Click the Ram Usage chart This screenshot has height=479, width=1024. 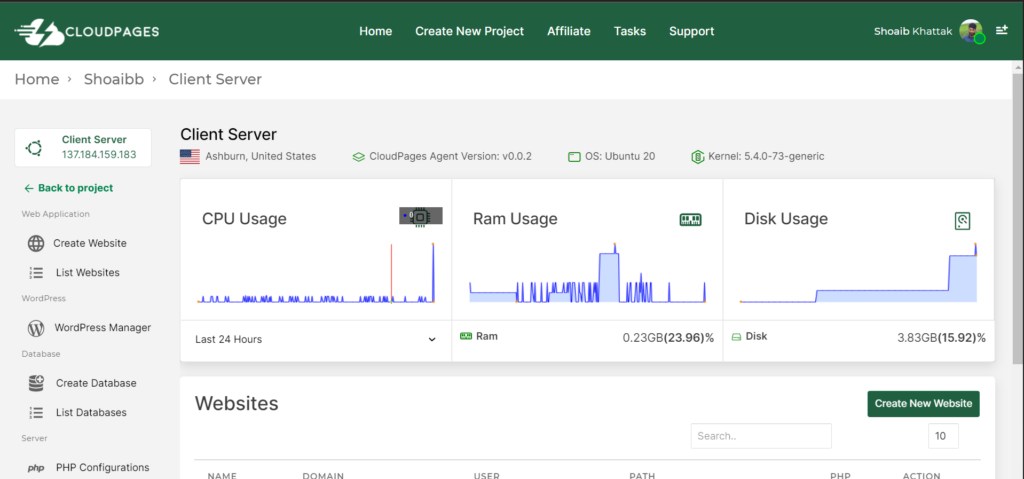click(587, 273)
